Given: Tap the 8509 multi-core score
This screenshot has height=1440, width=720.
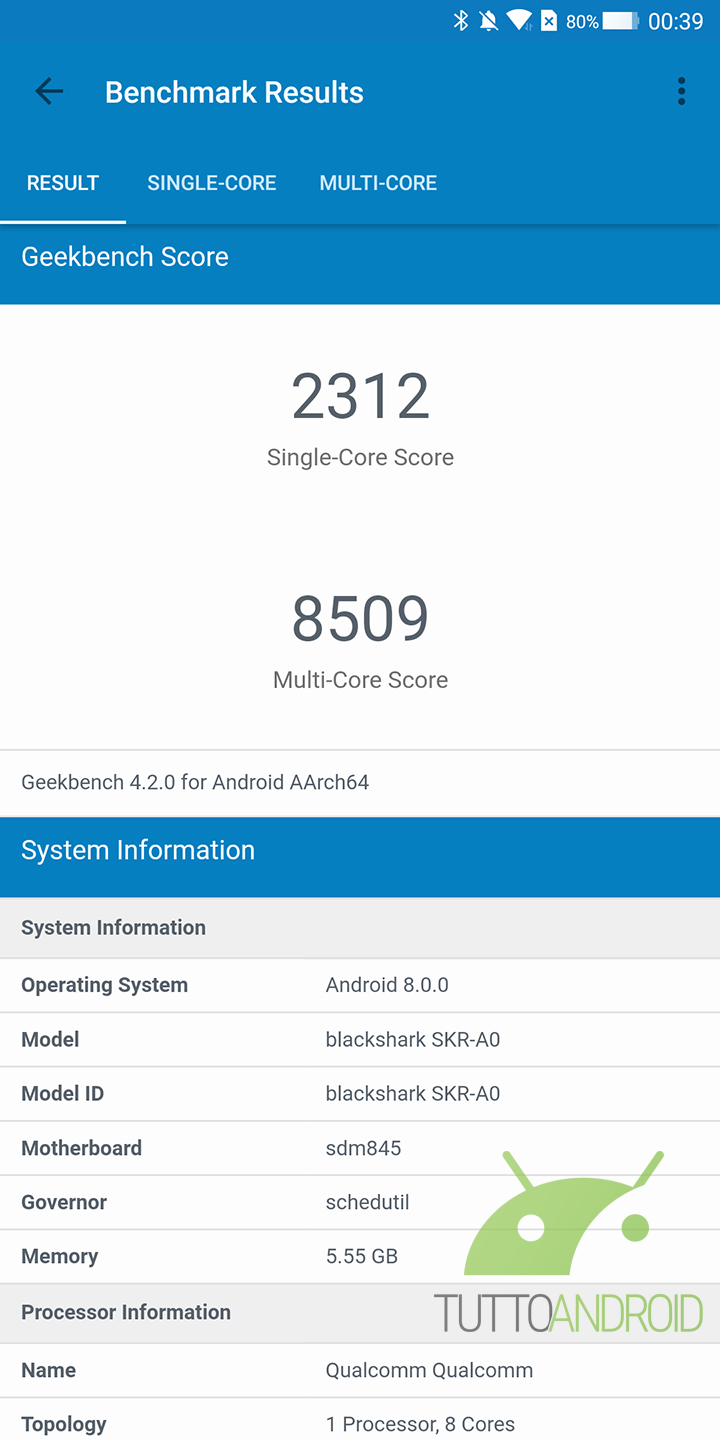Looking at the screenshot, I should tap(360, 619).
